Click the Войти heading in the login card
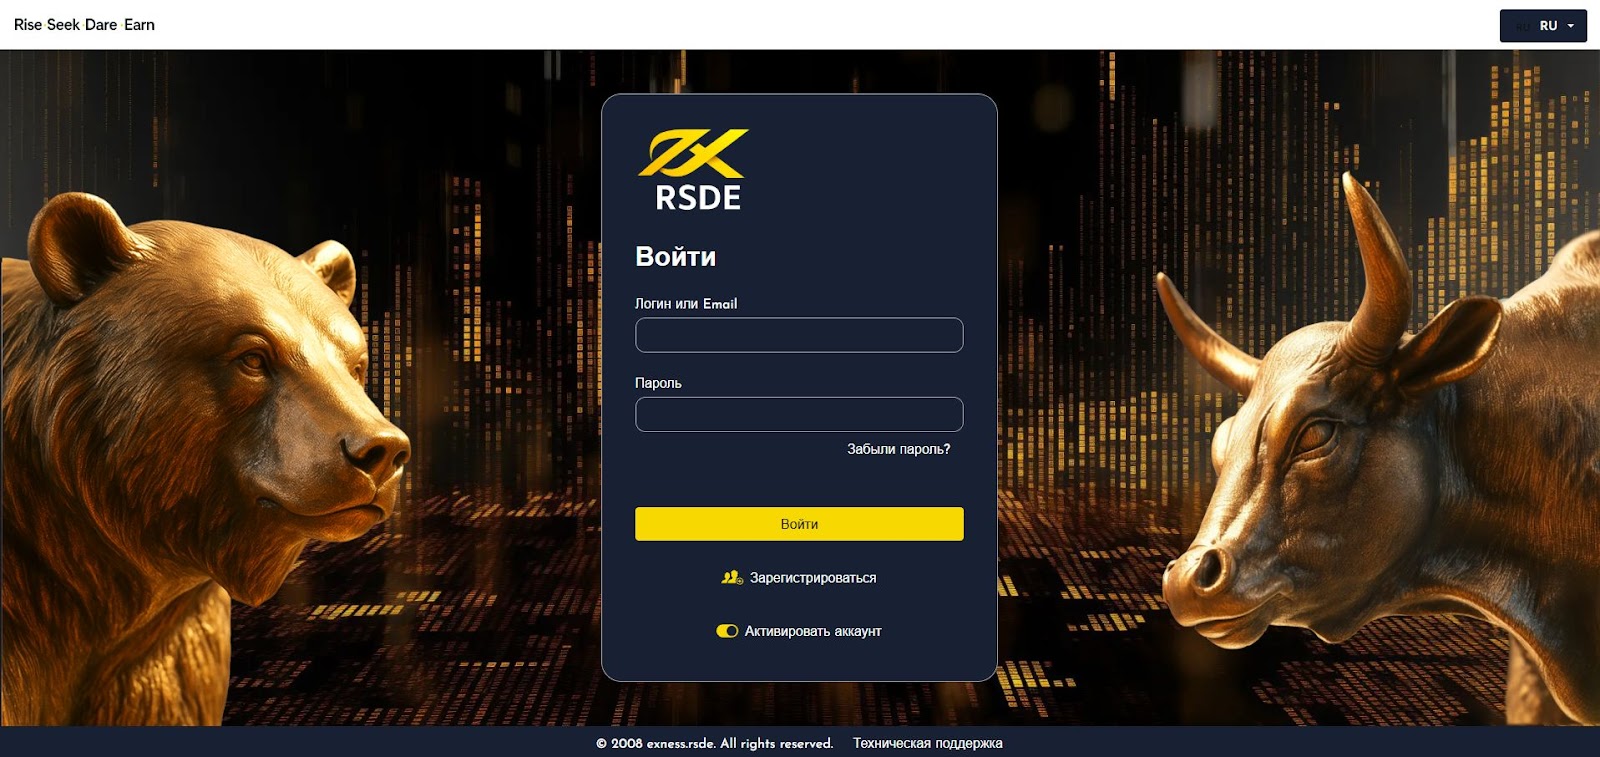This screenshot has height=757, width=1600. click(675, 257)
